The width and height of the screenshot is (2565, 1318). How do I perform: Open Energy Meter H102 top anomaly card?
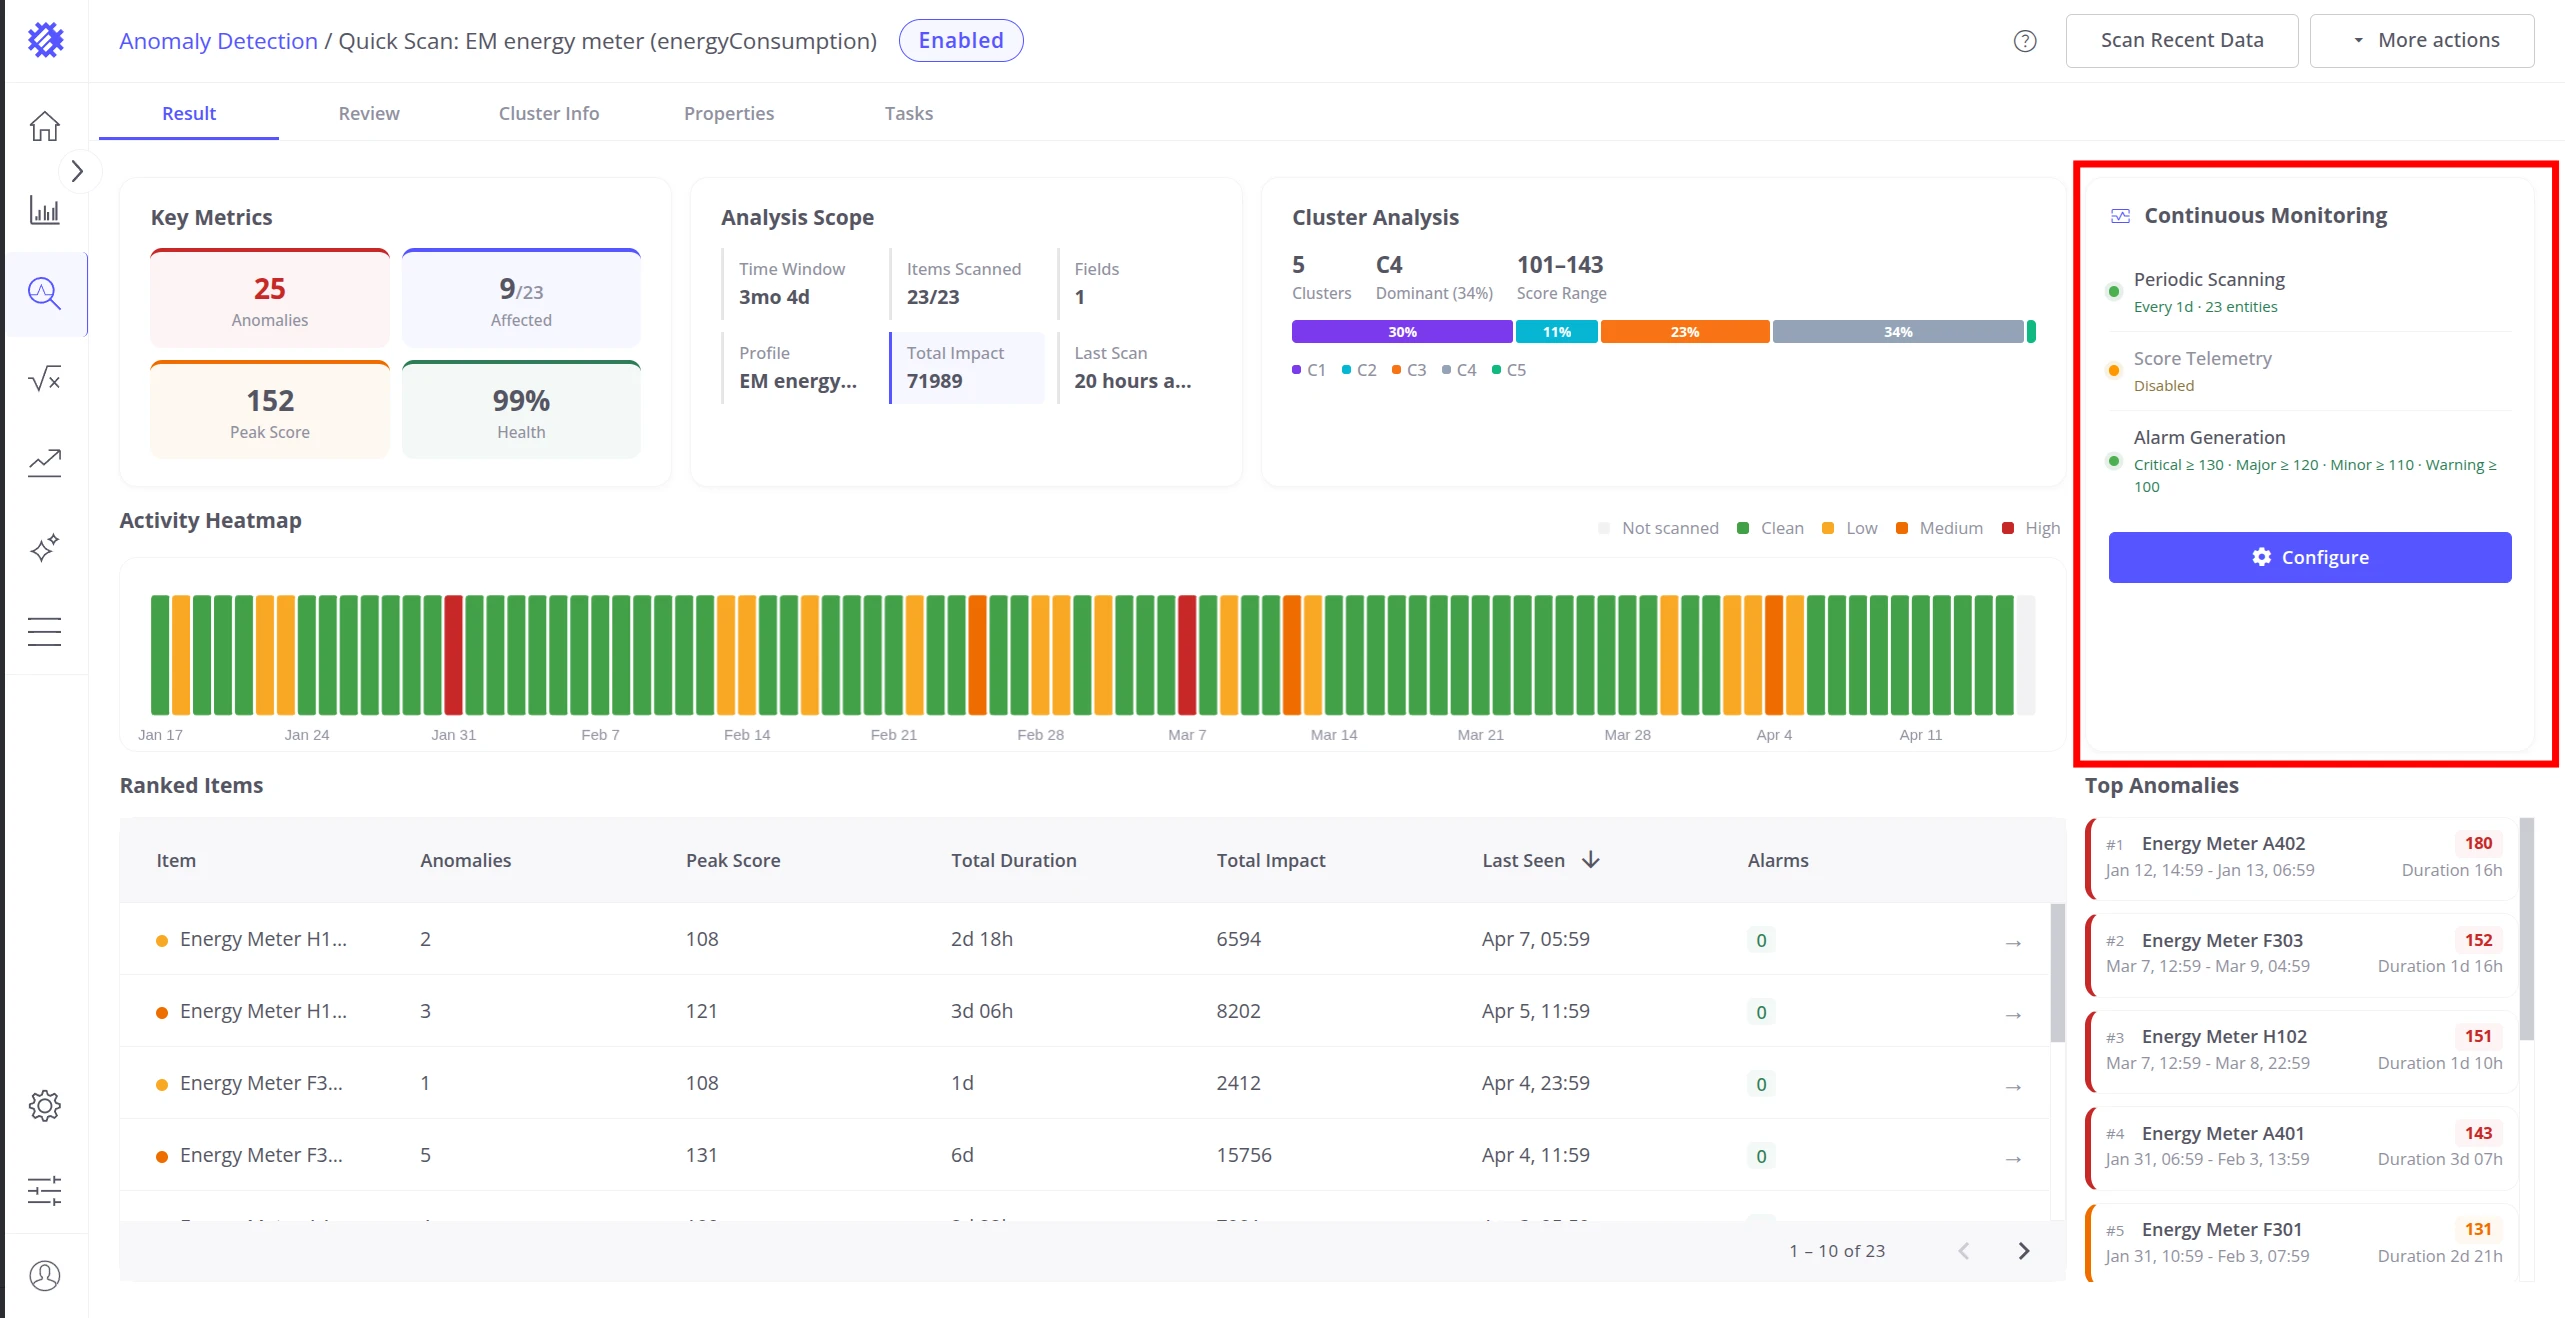point(2302,1050)
